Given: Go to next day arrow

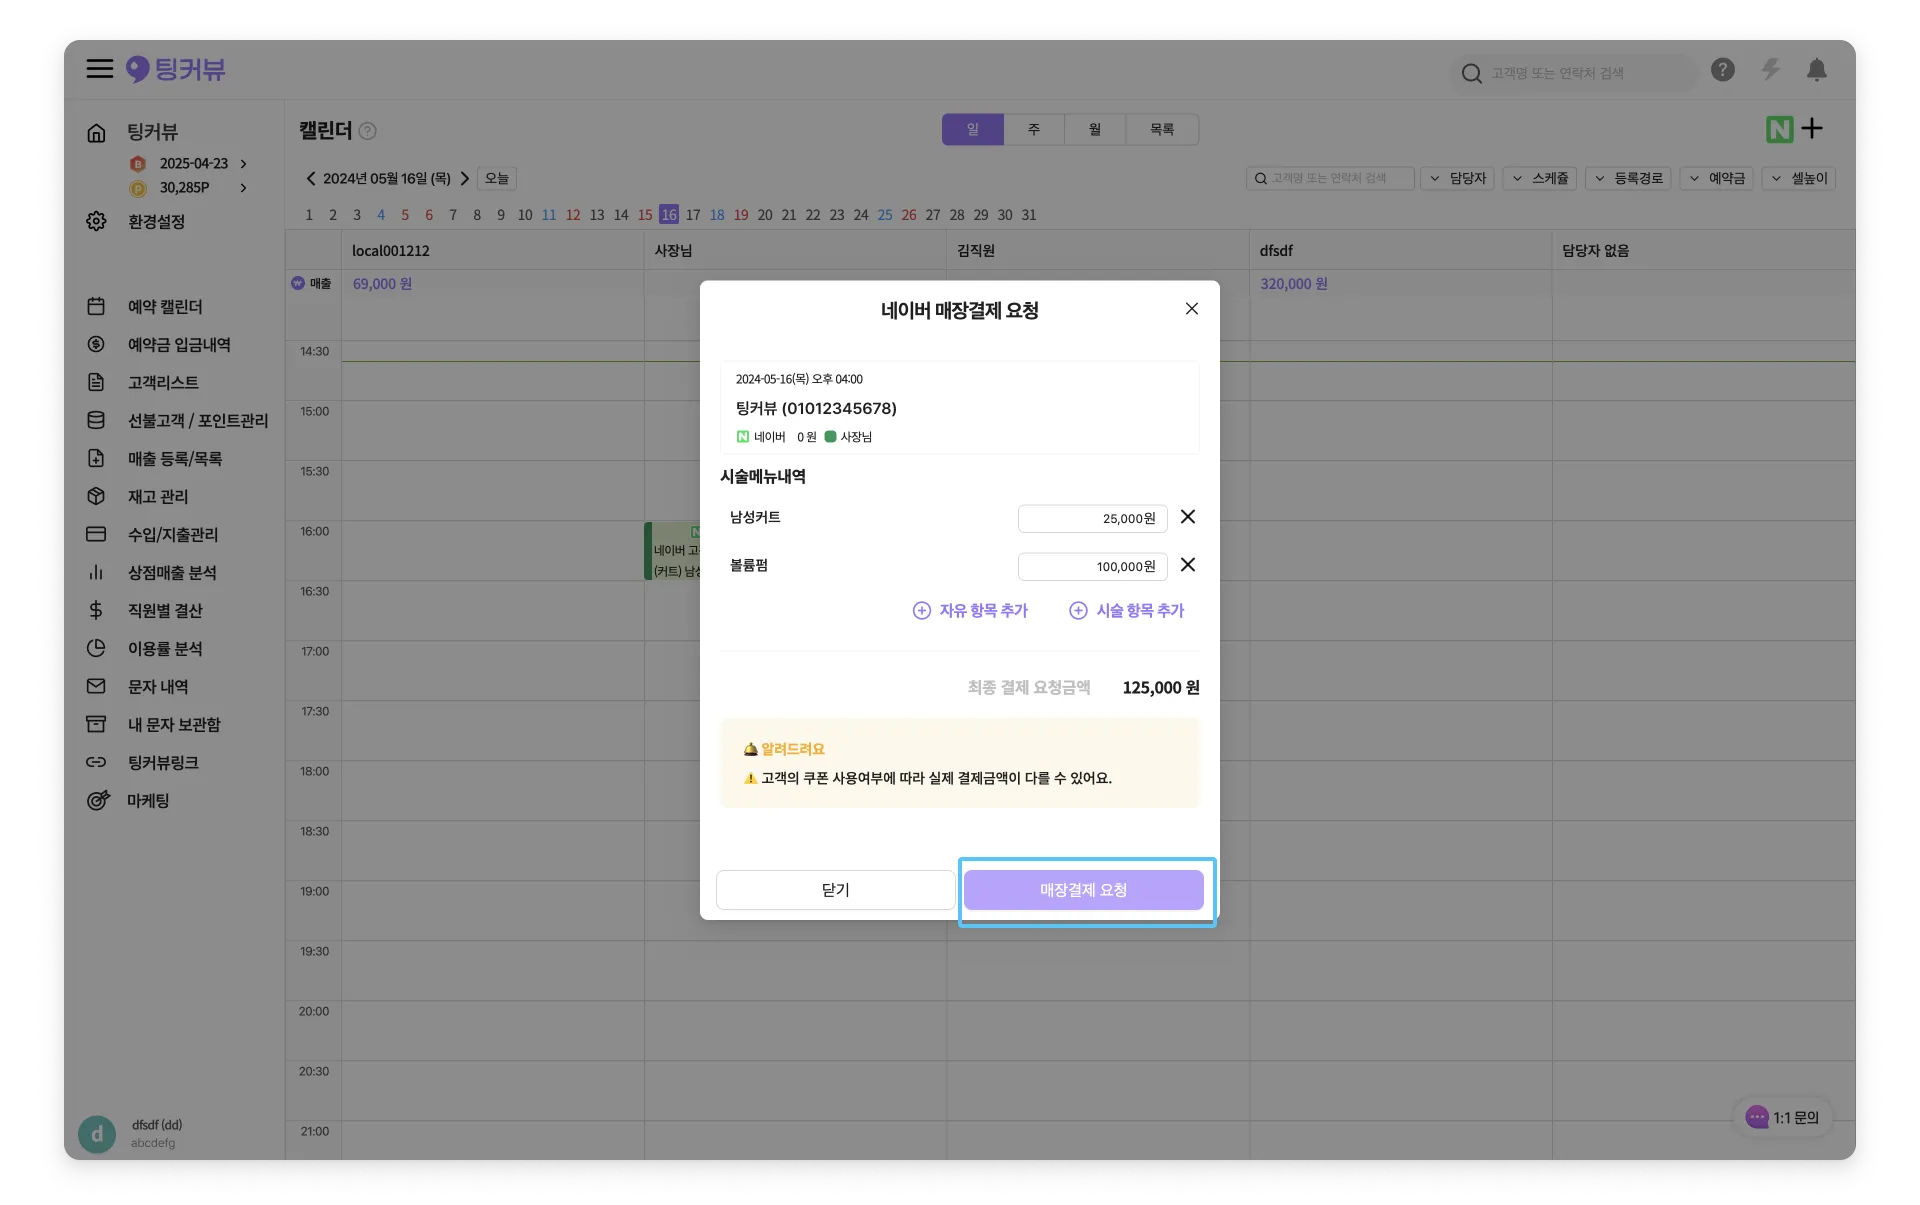Looking at the screenshot, I should point(465,178).
